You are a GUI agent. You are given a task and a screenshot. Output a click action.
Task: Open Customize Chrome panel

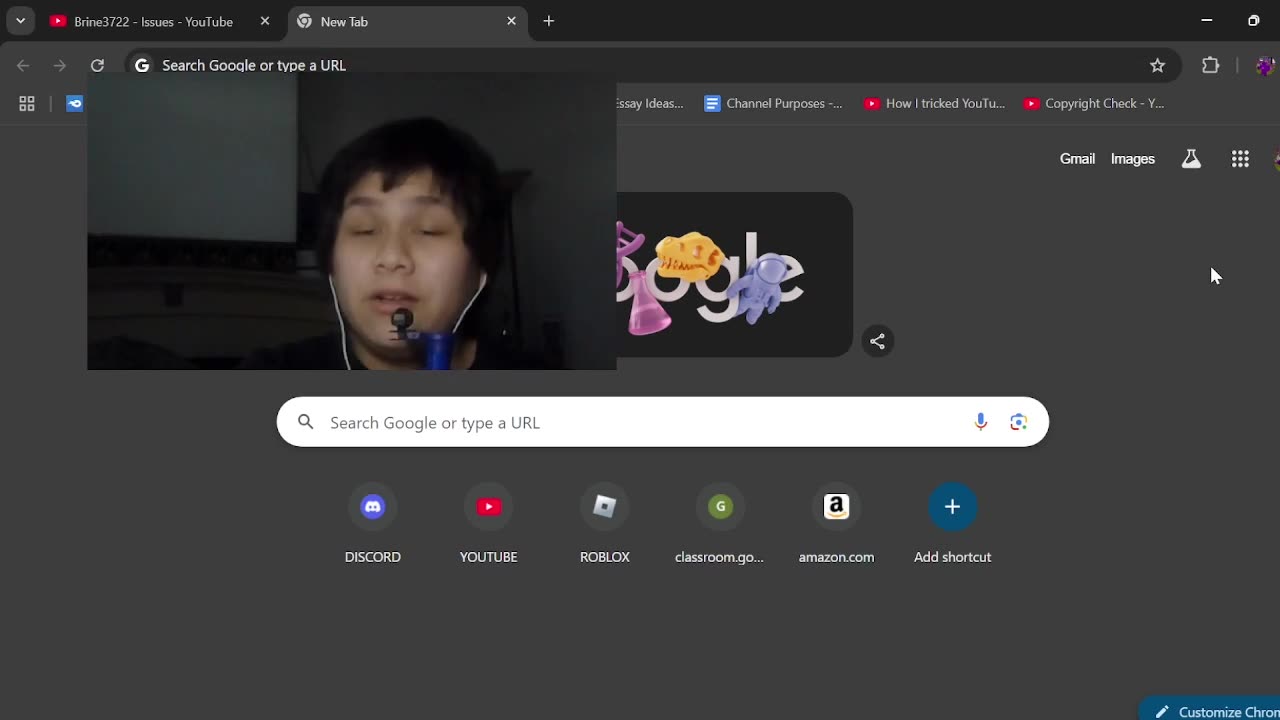(x=1212, y=709)
